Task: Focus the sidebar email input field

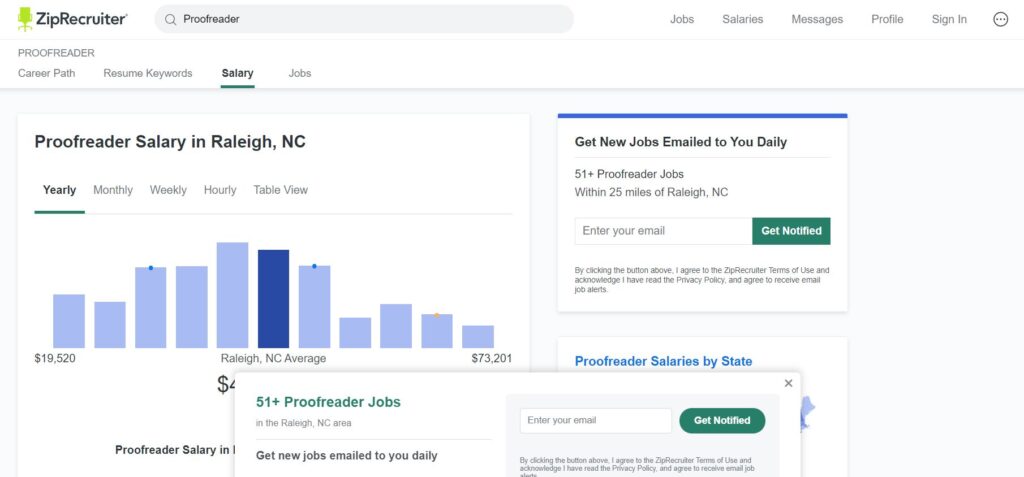Action: tap(663, 231)
